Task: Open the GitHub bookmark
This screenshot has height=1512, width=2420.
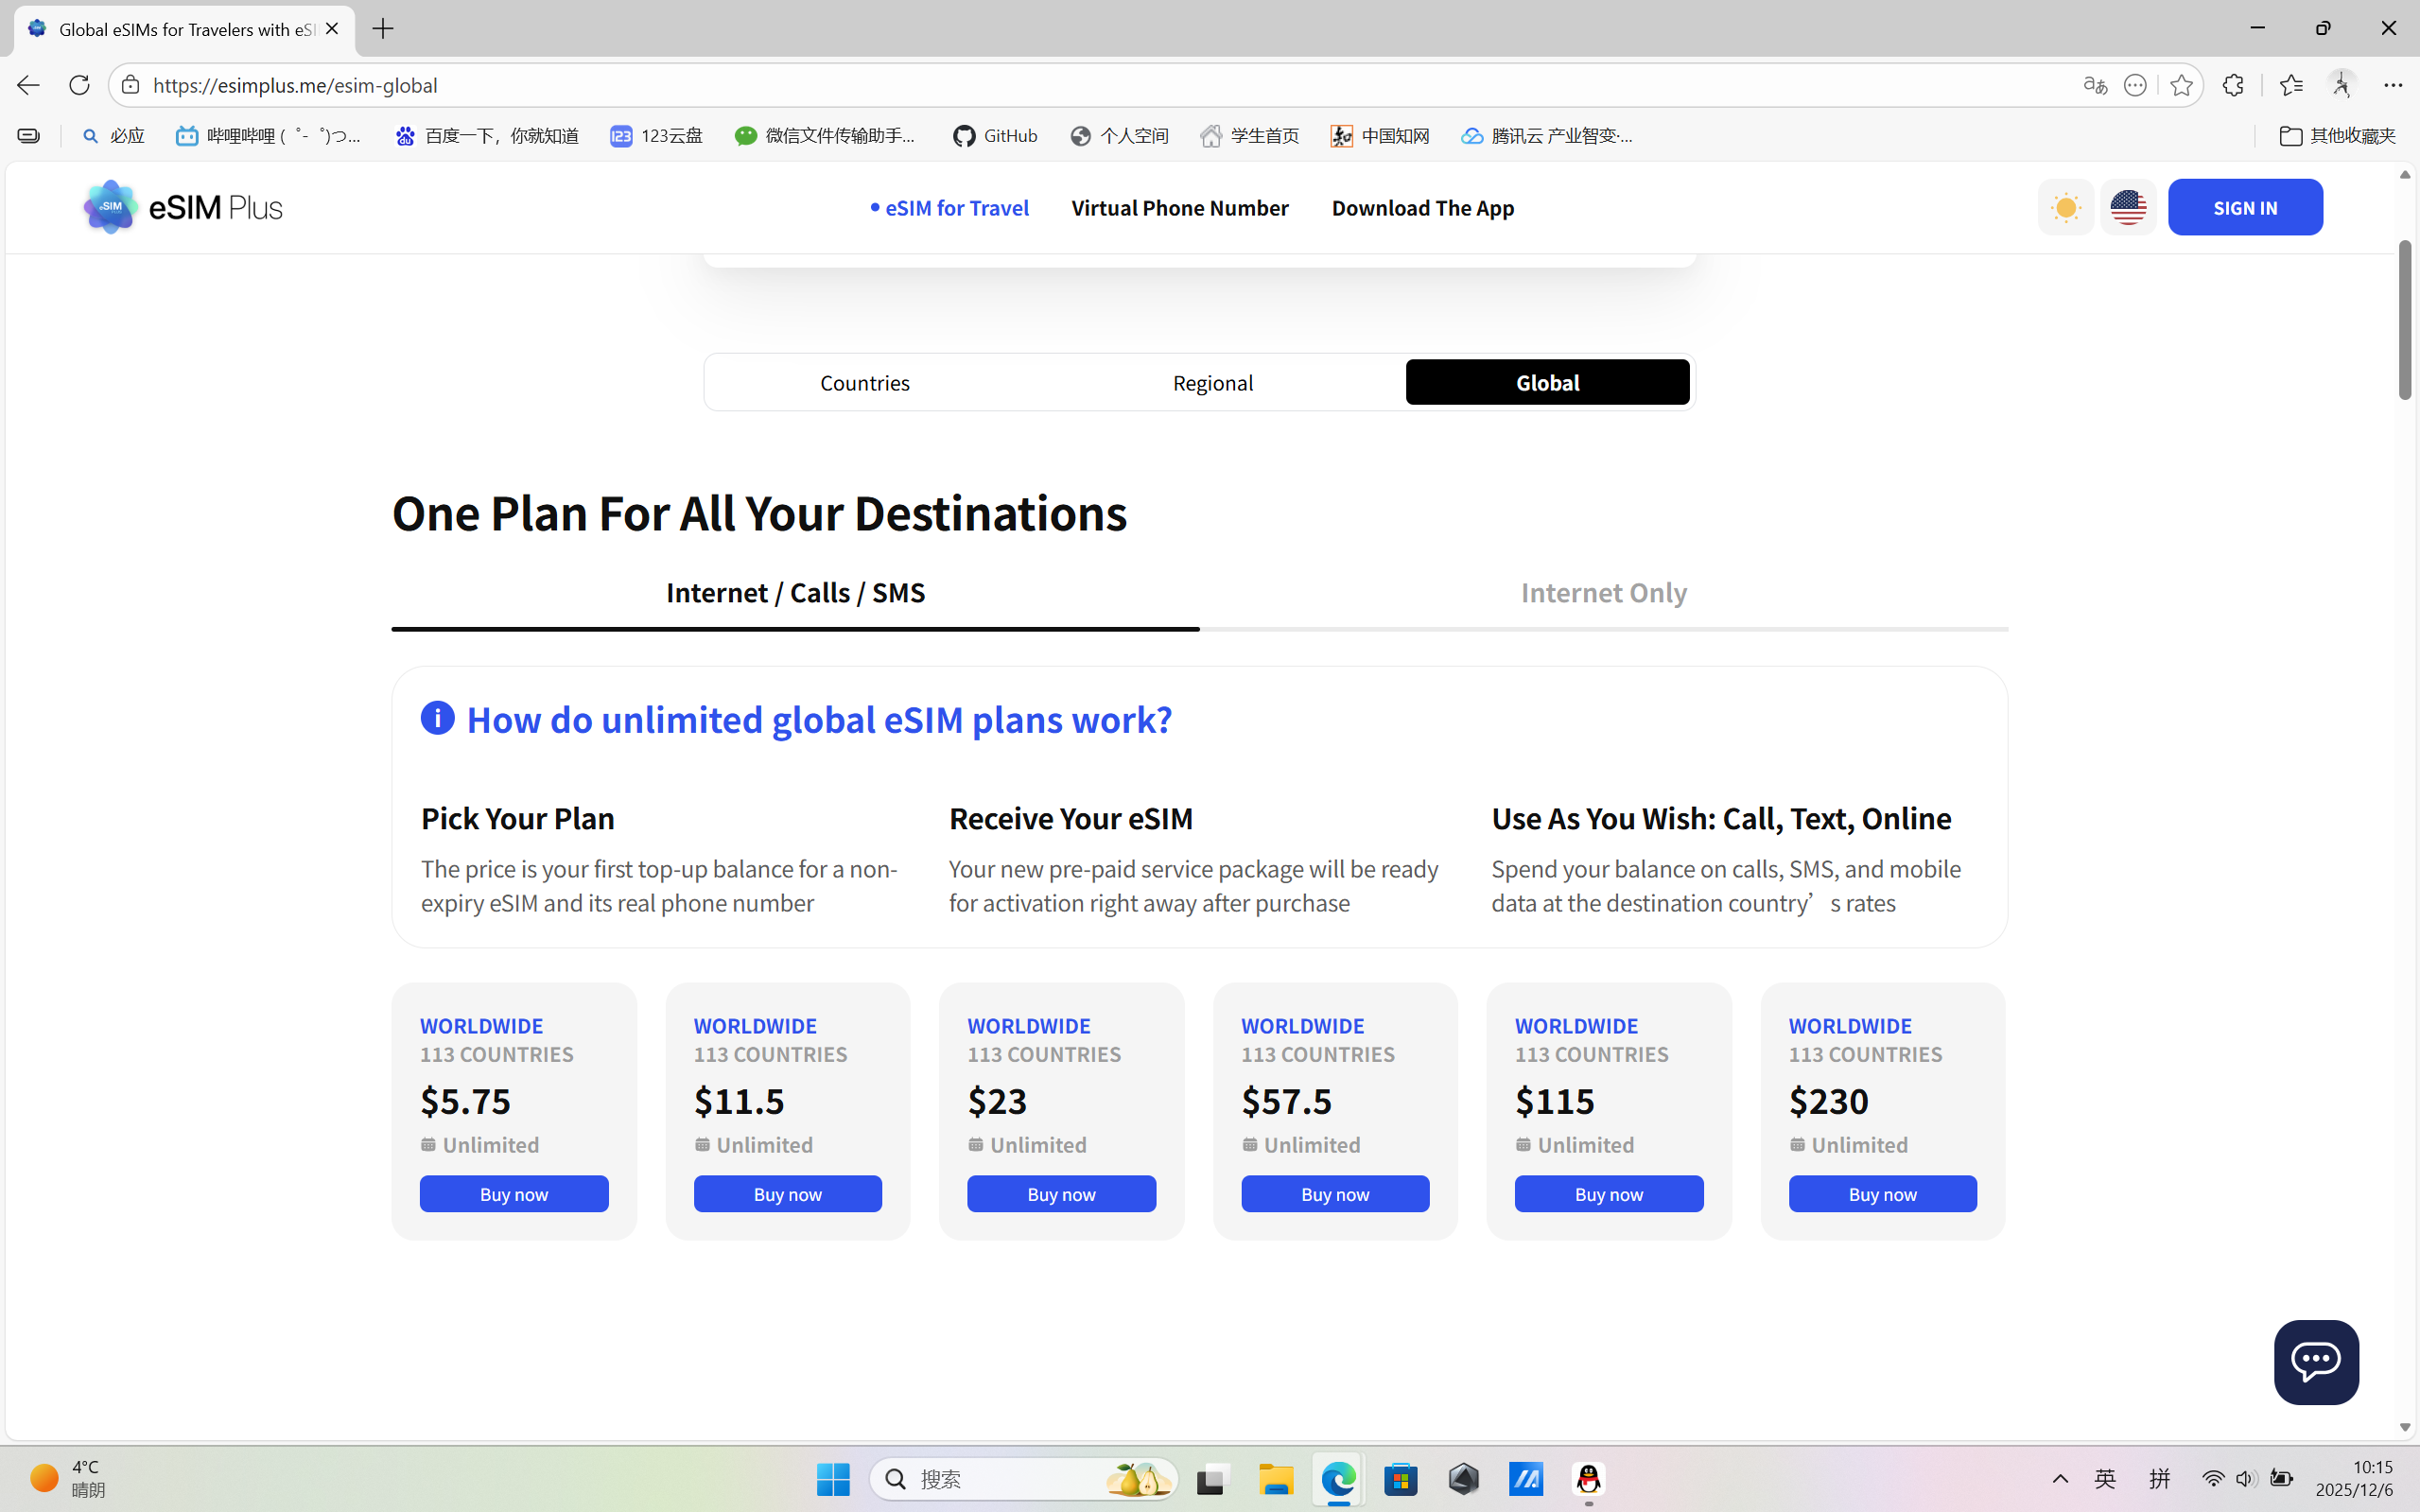Action: [x=995, y=136]
